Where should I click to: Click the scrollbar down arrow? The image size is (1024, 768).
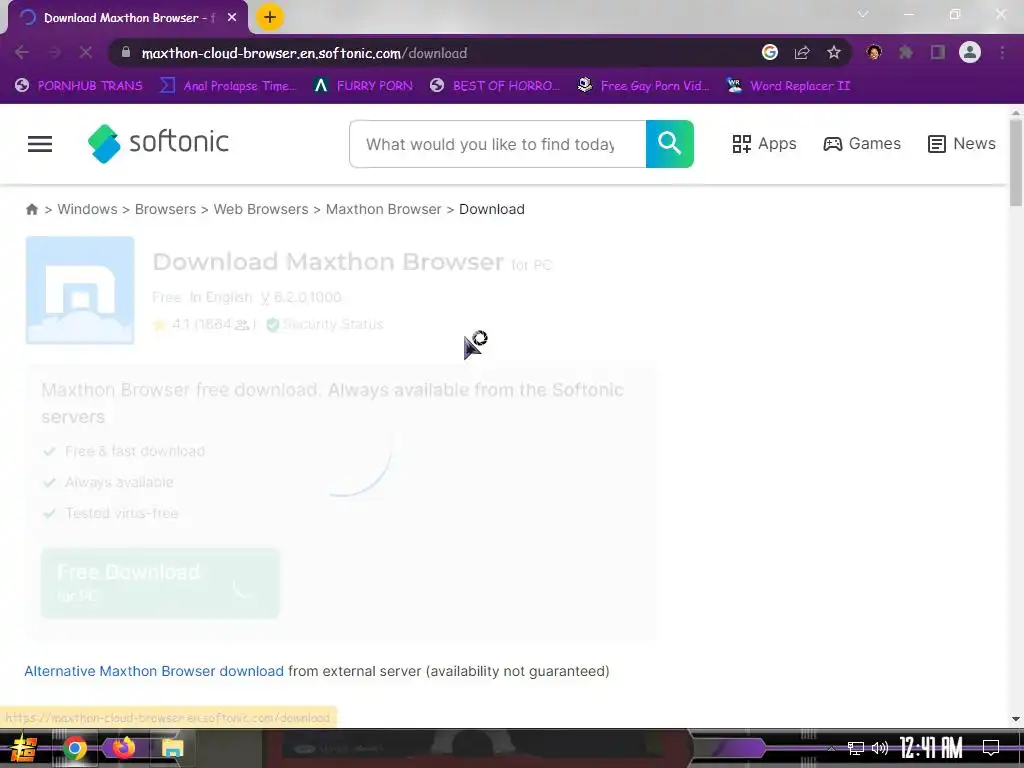pyautogui.click(x=1016, y=719)
